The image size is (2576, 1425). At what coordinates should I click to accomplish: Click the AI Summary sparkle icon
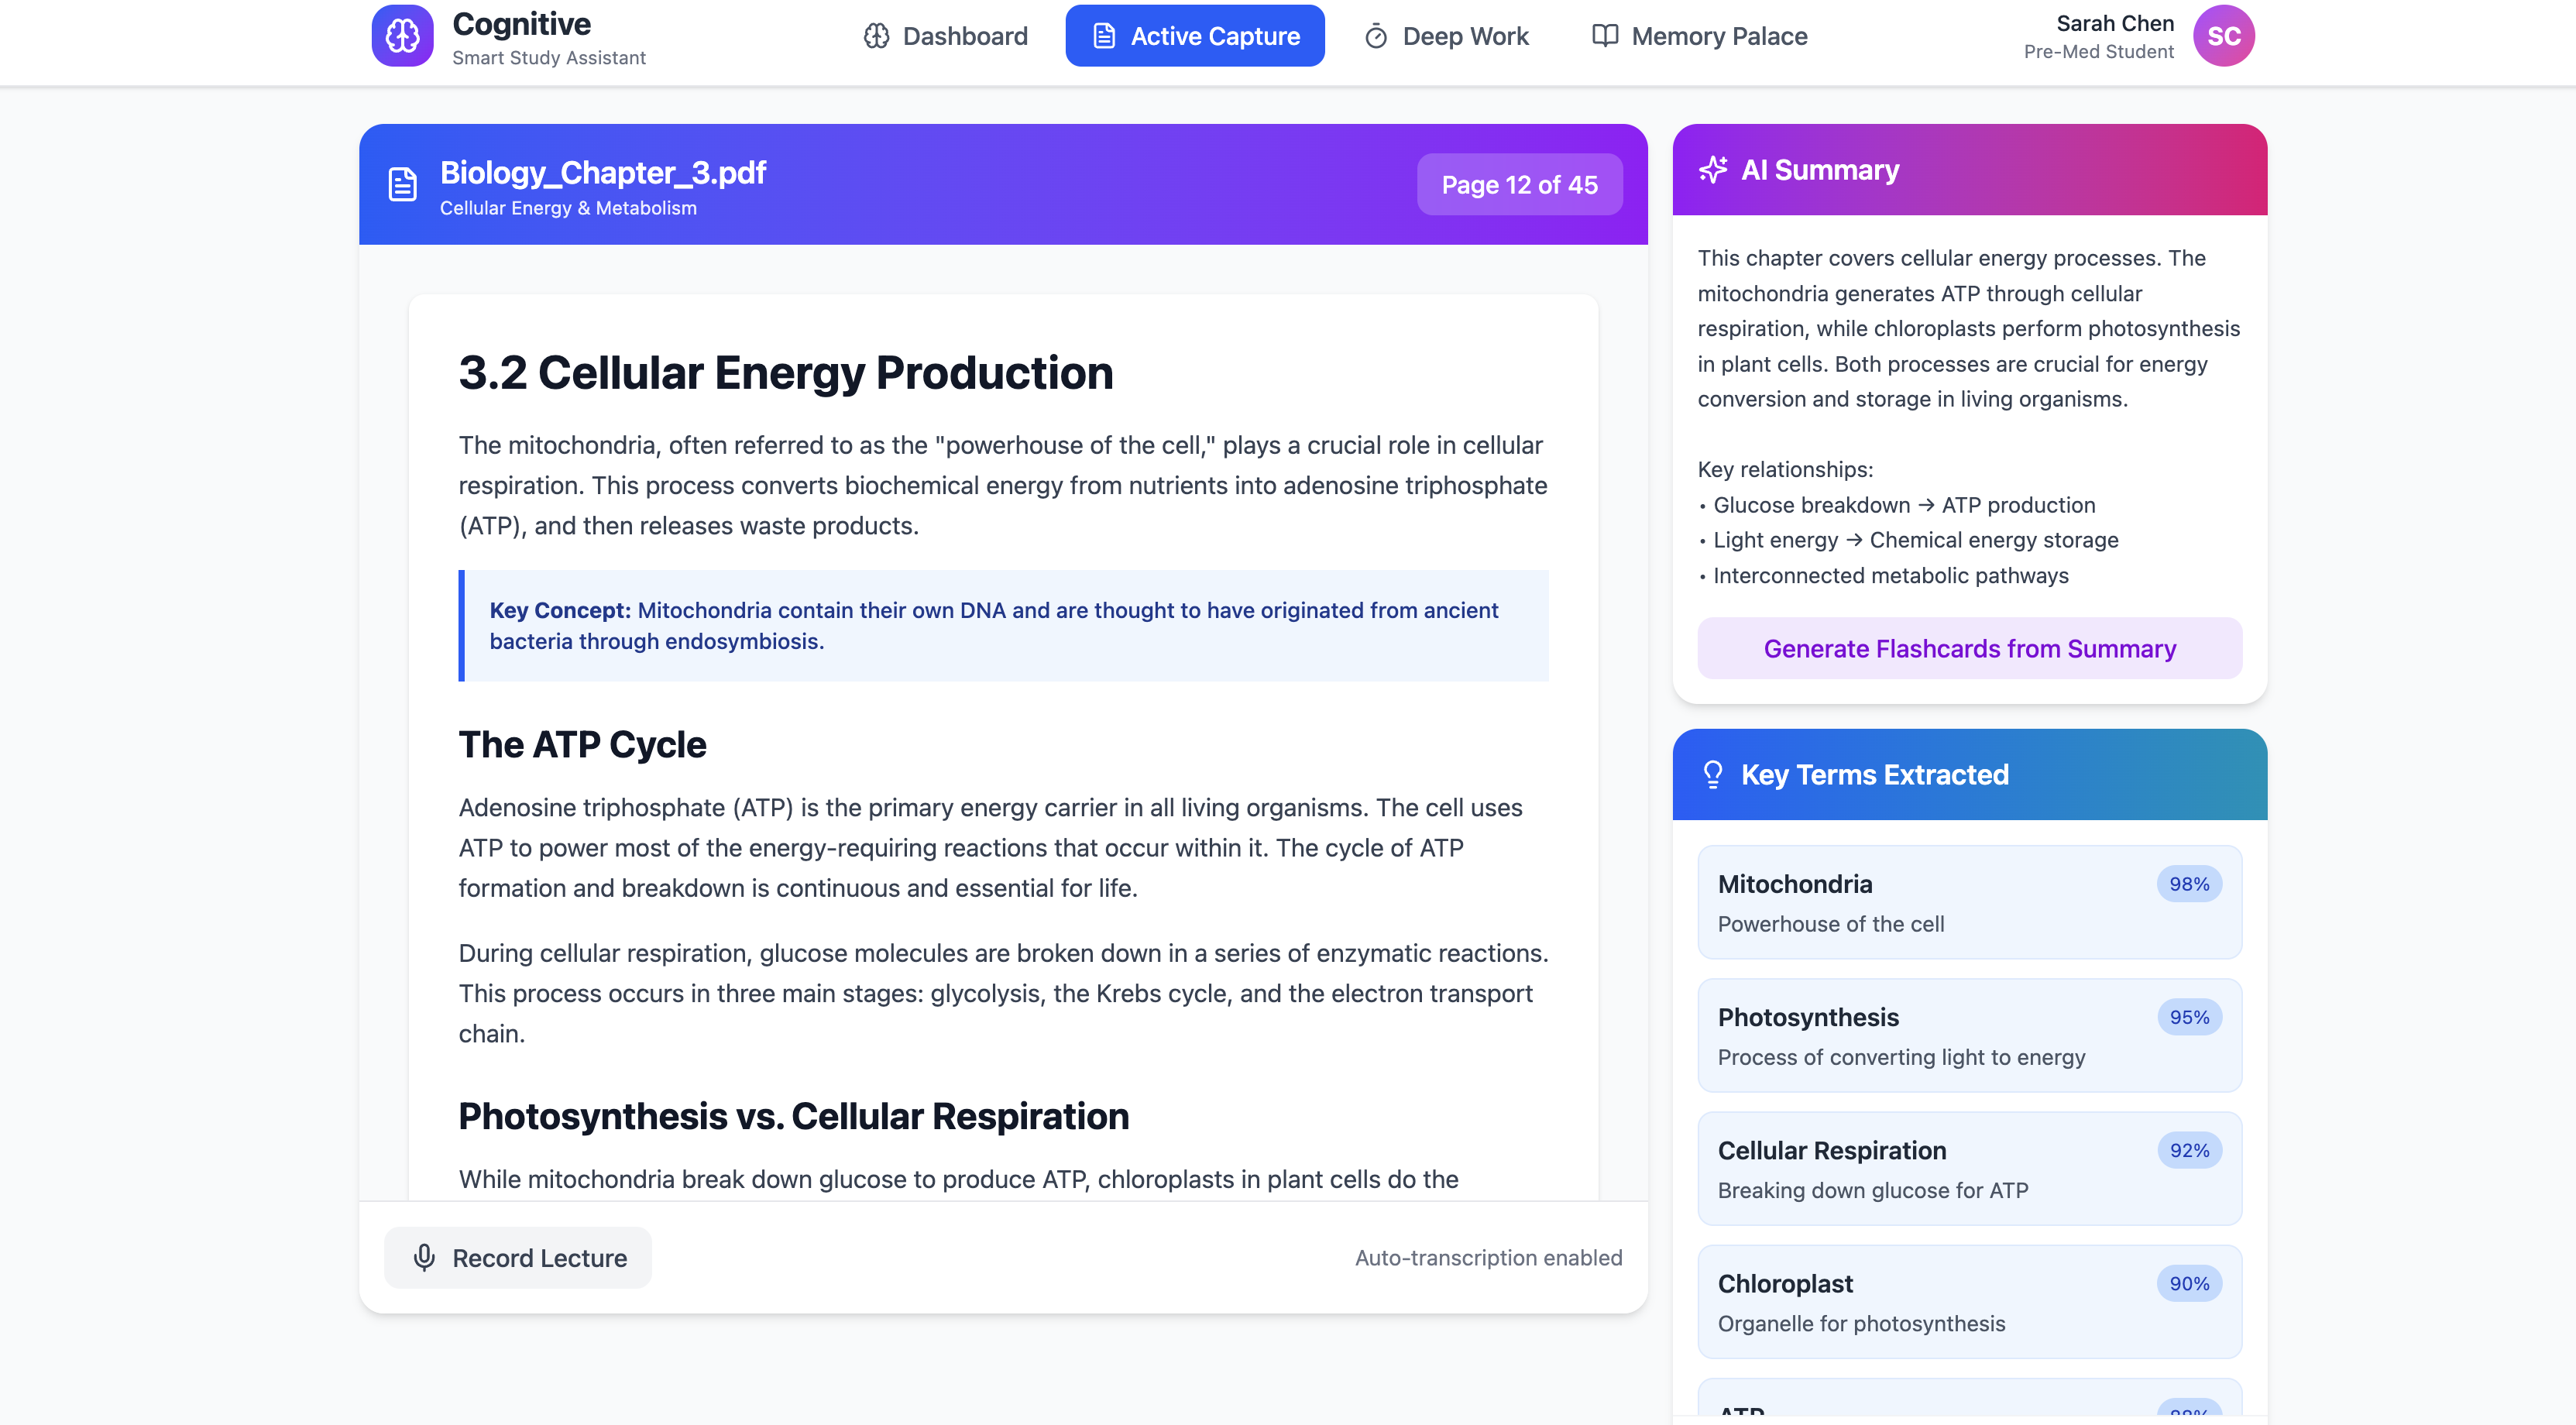(1712, 170)
